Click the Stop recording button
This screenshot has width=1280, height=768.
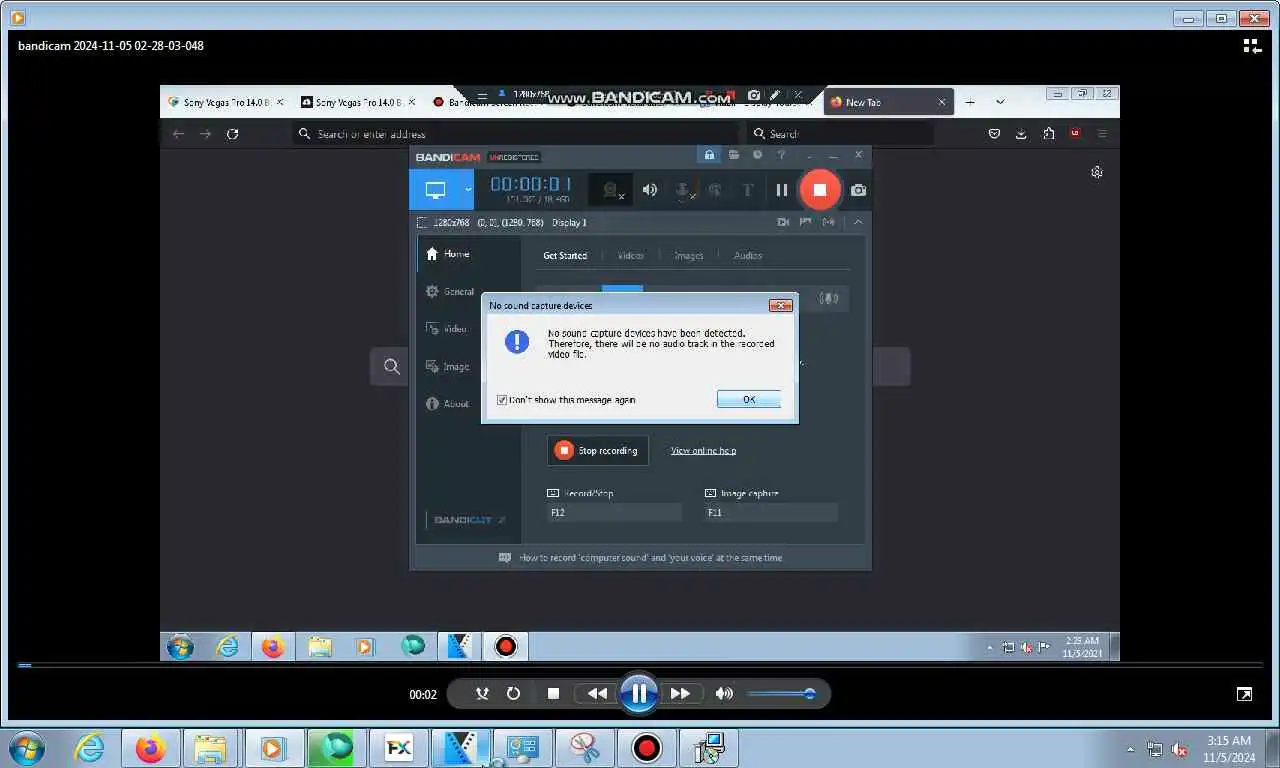click(x=598, y=450)
